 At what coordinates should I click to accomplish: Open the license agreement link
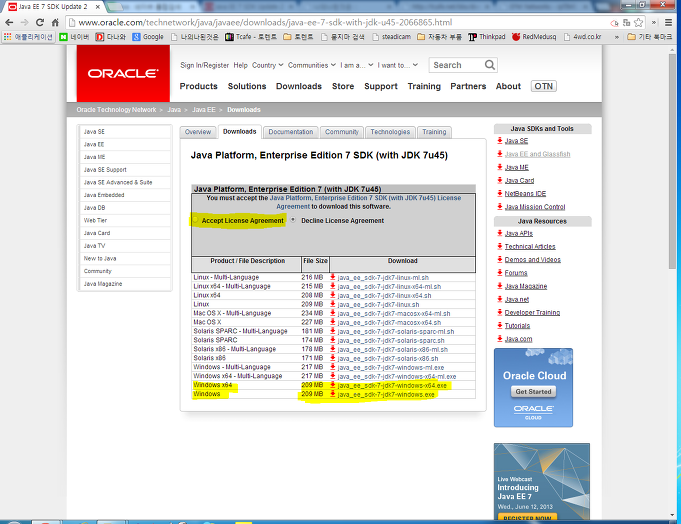(x=368, y=202)
